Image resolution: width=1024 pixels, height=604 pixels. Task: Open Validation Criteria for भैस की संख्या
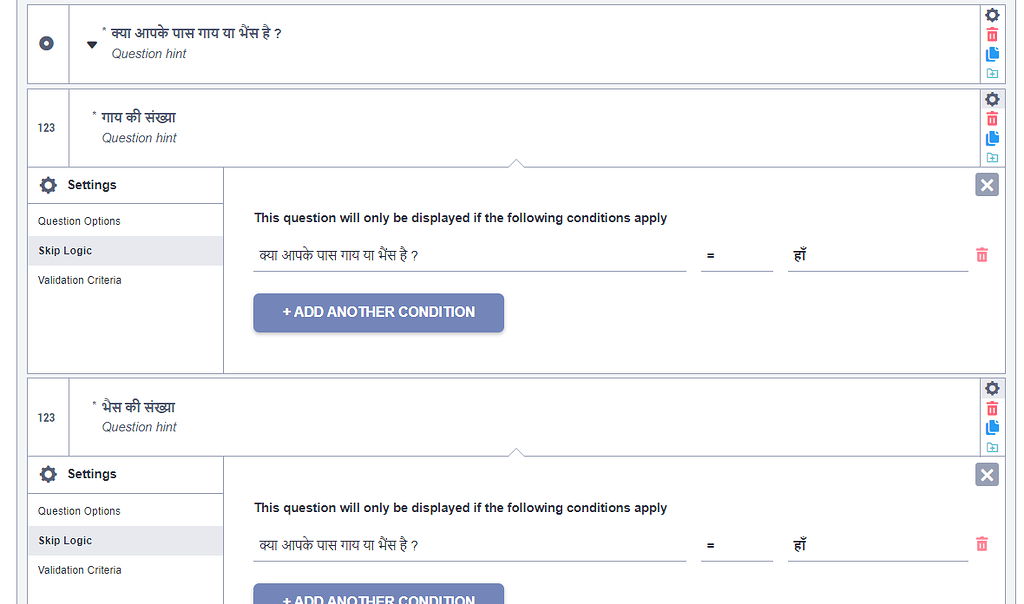coord(80,570)
